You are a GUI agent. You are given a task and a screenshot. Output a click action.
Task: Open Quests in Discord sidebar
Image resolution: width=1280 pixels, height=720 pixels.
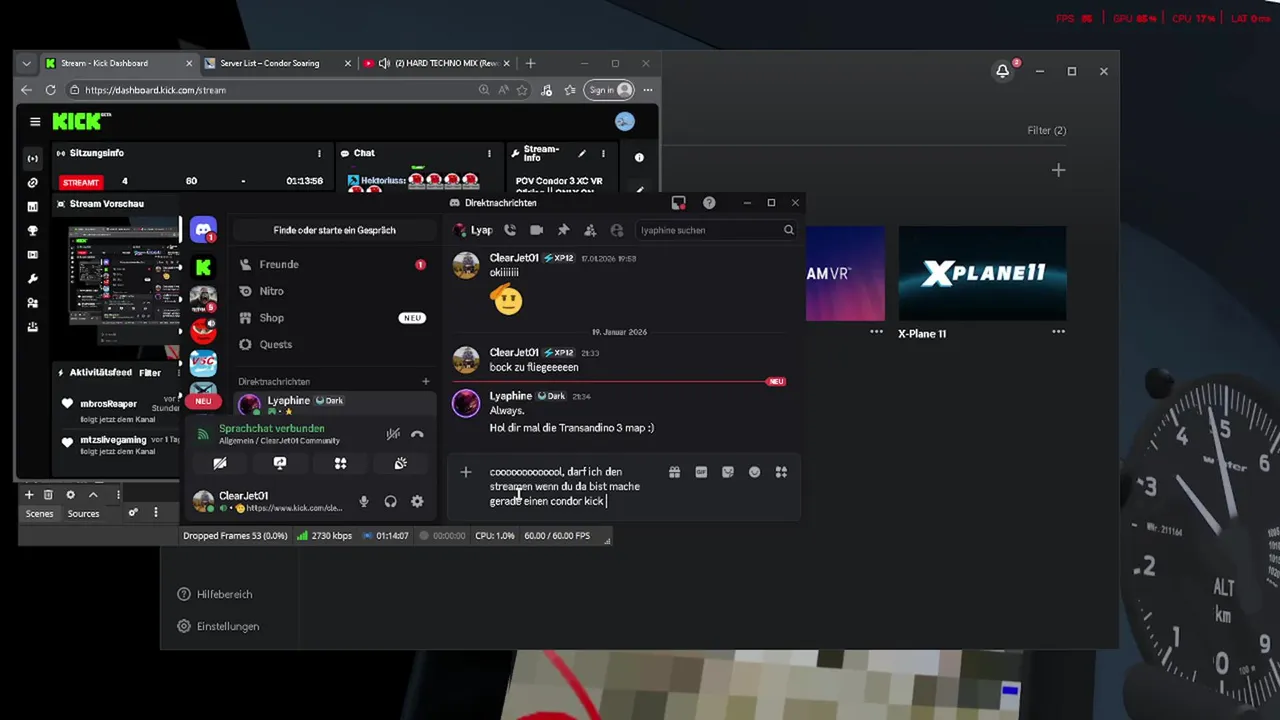pyautogui.click(x=334, y=345)
